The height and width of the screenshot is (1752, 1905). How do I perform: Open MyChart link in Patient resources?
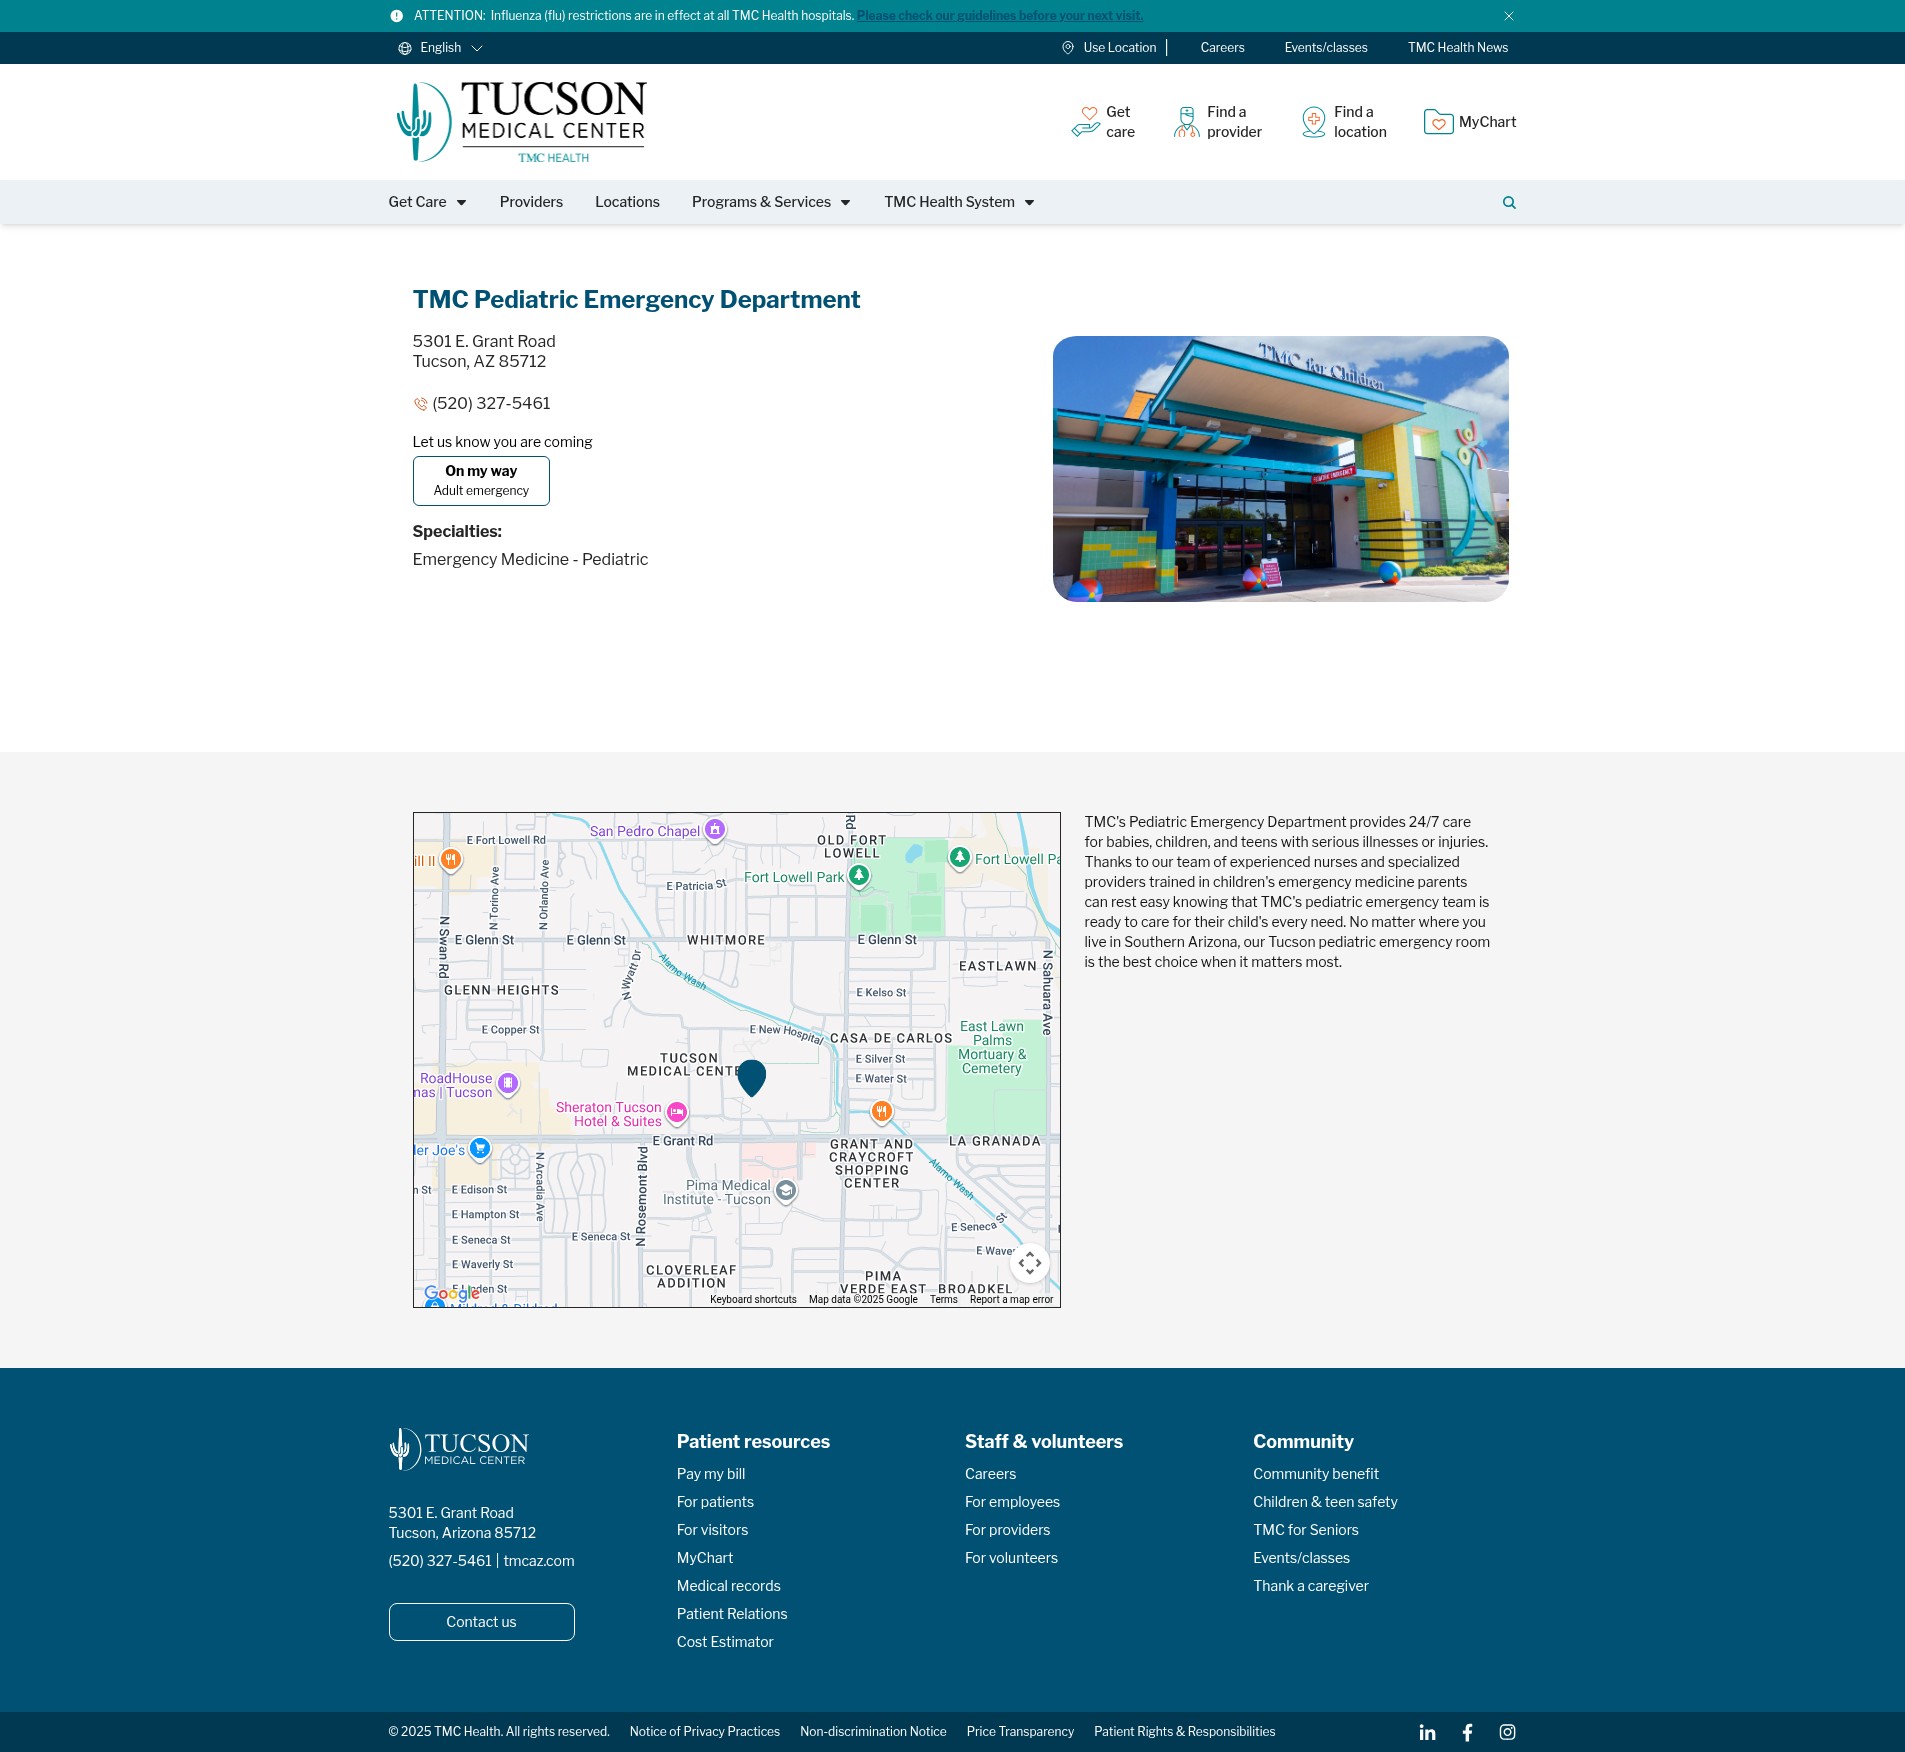[705, 1558]
